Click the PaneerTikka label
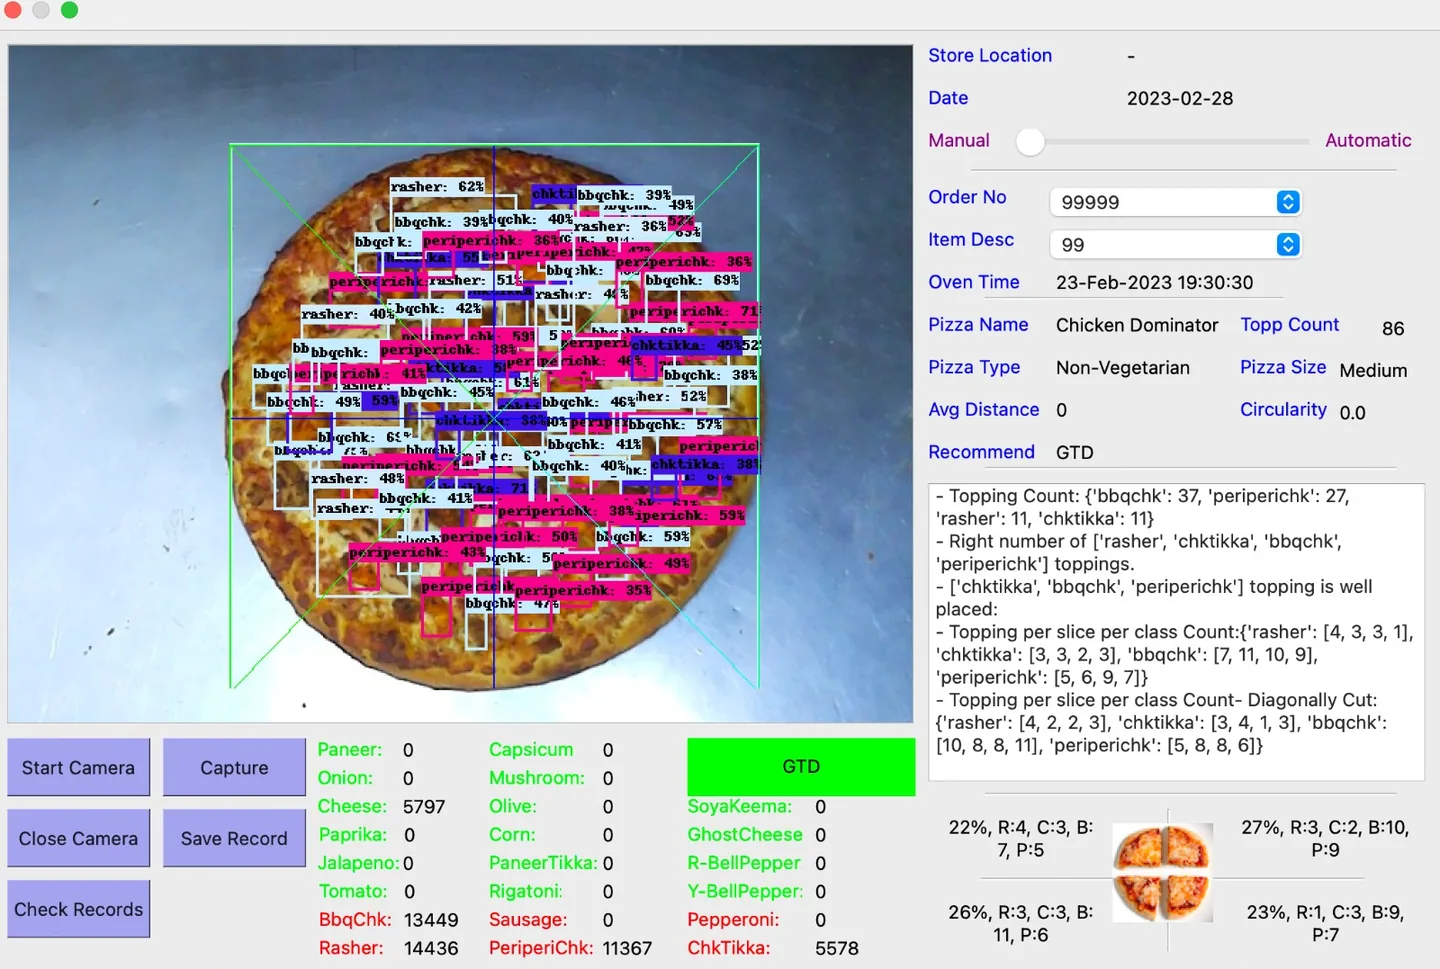 (x=543, y=863)
